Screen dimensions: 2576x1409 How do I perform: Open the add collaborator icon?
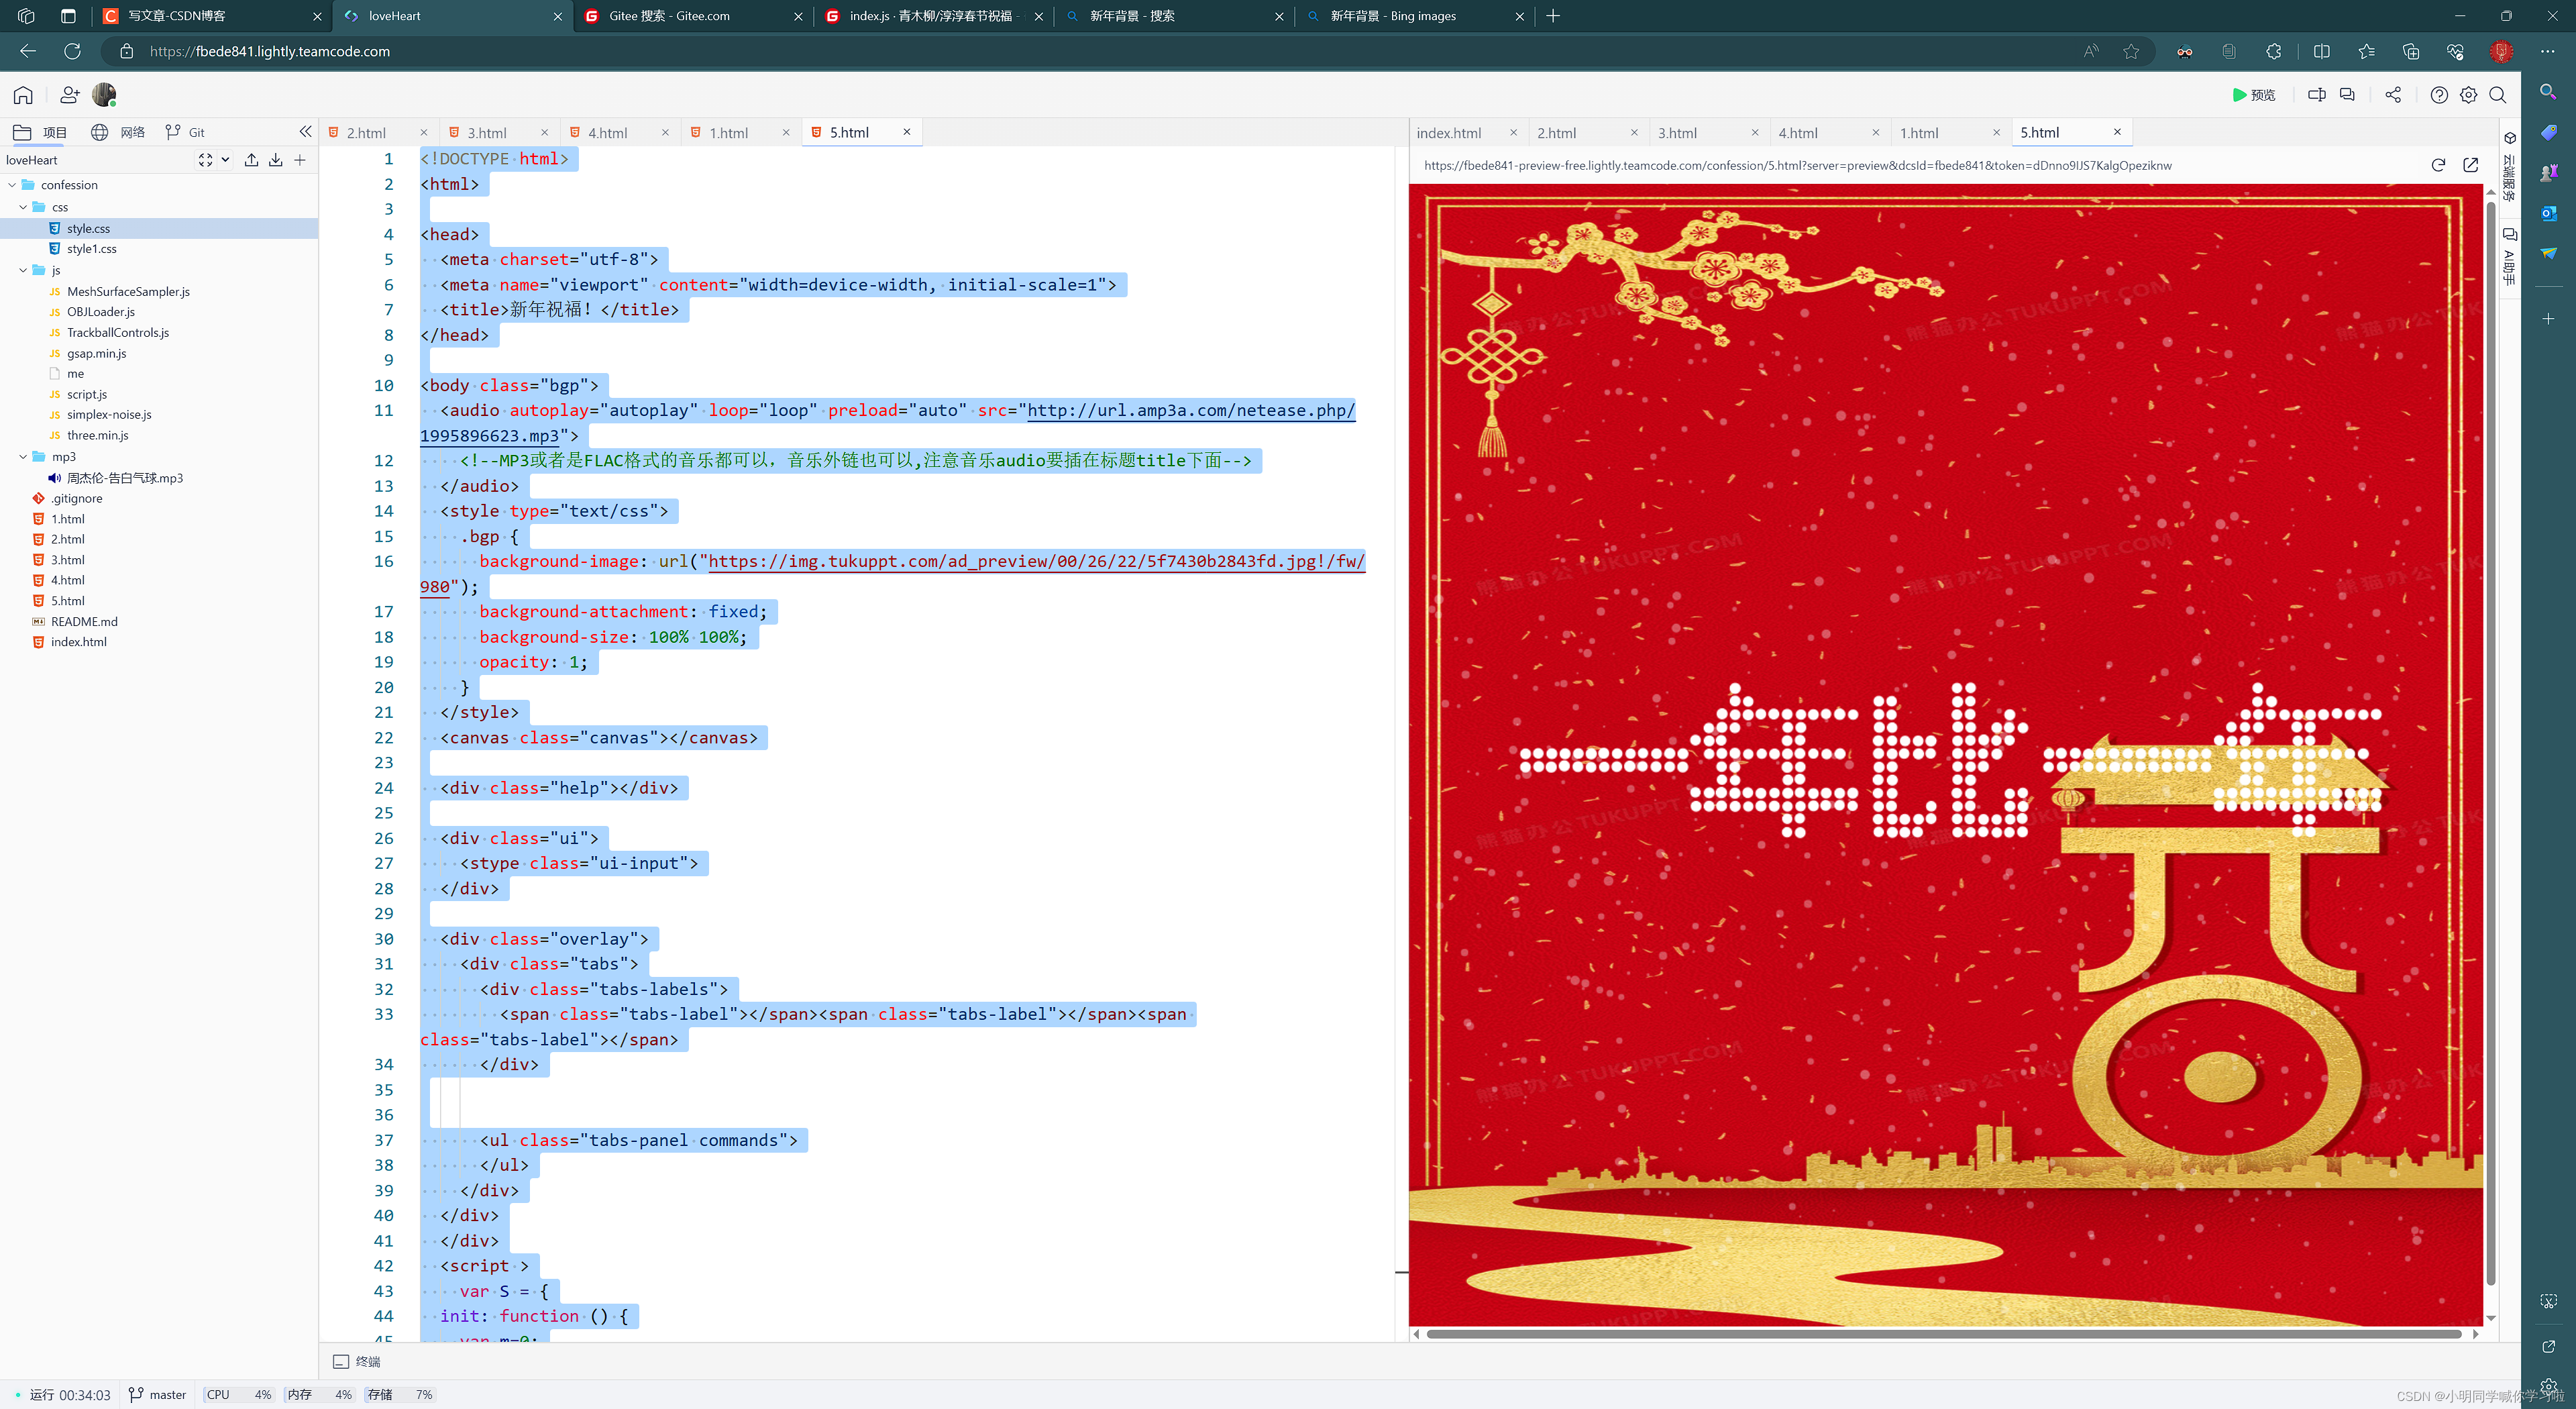pos(69,95)
